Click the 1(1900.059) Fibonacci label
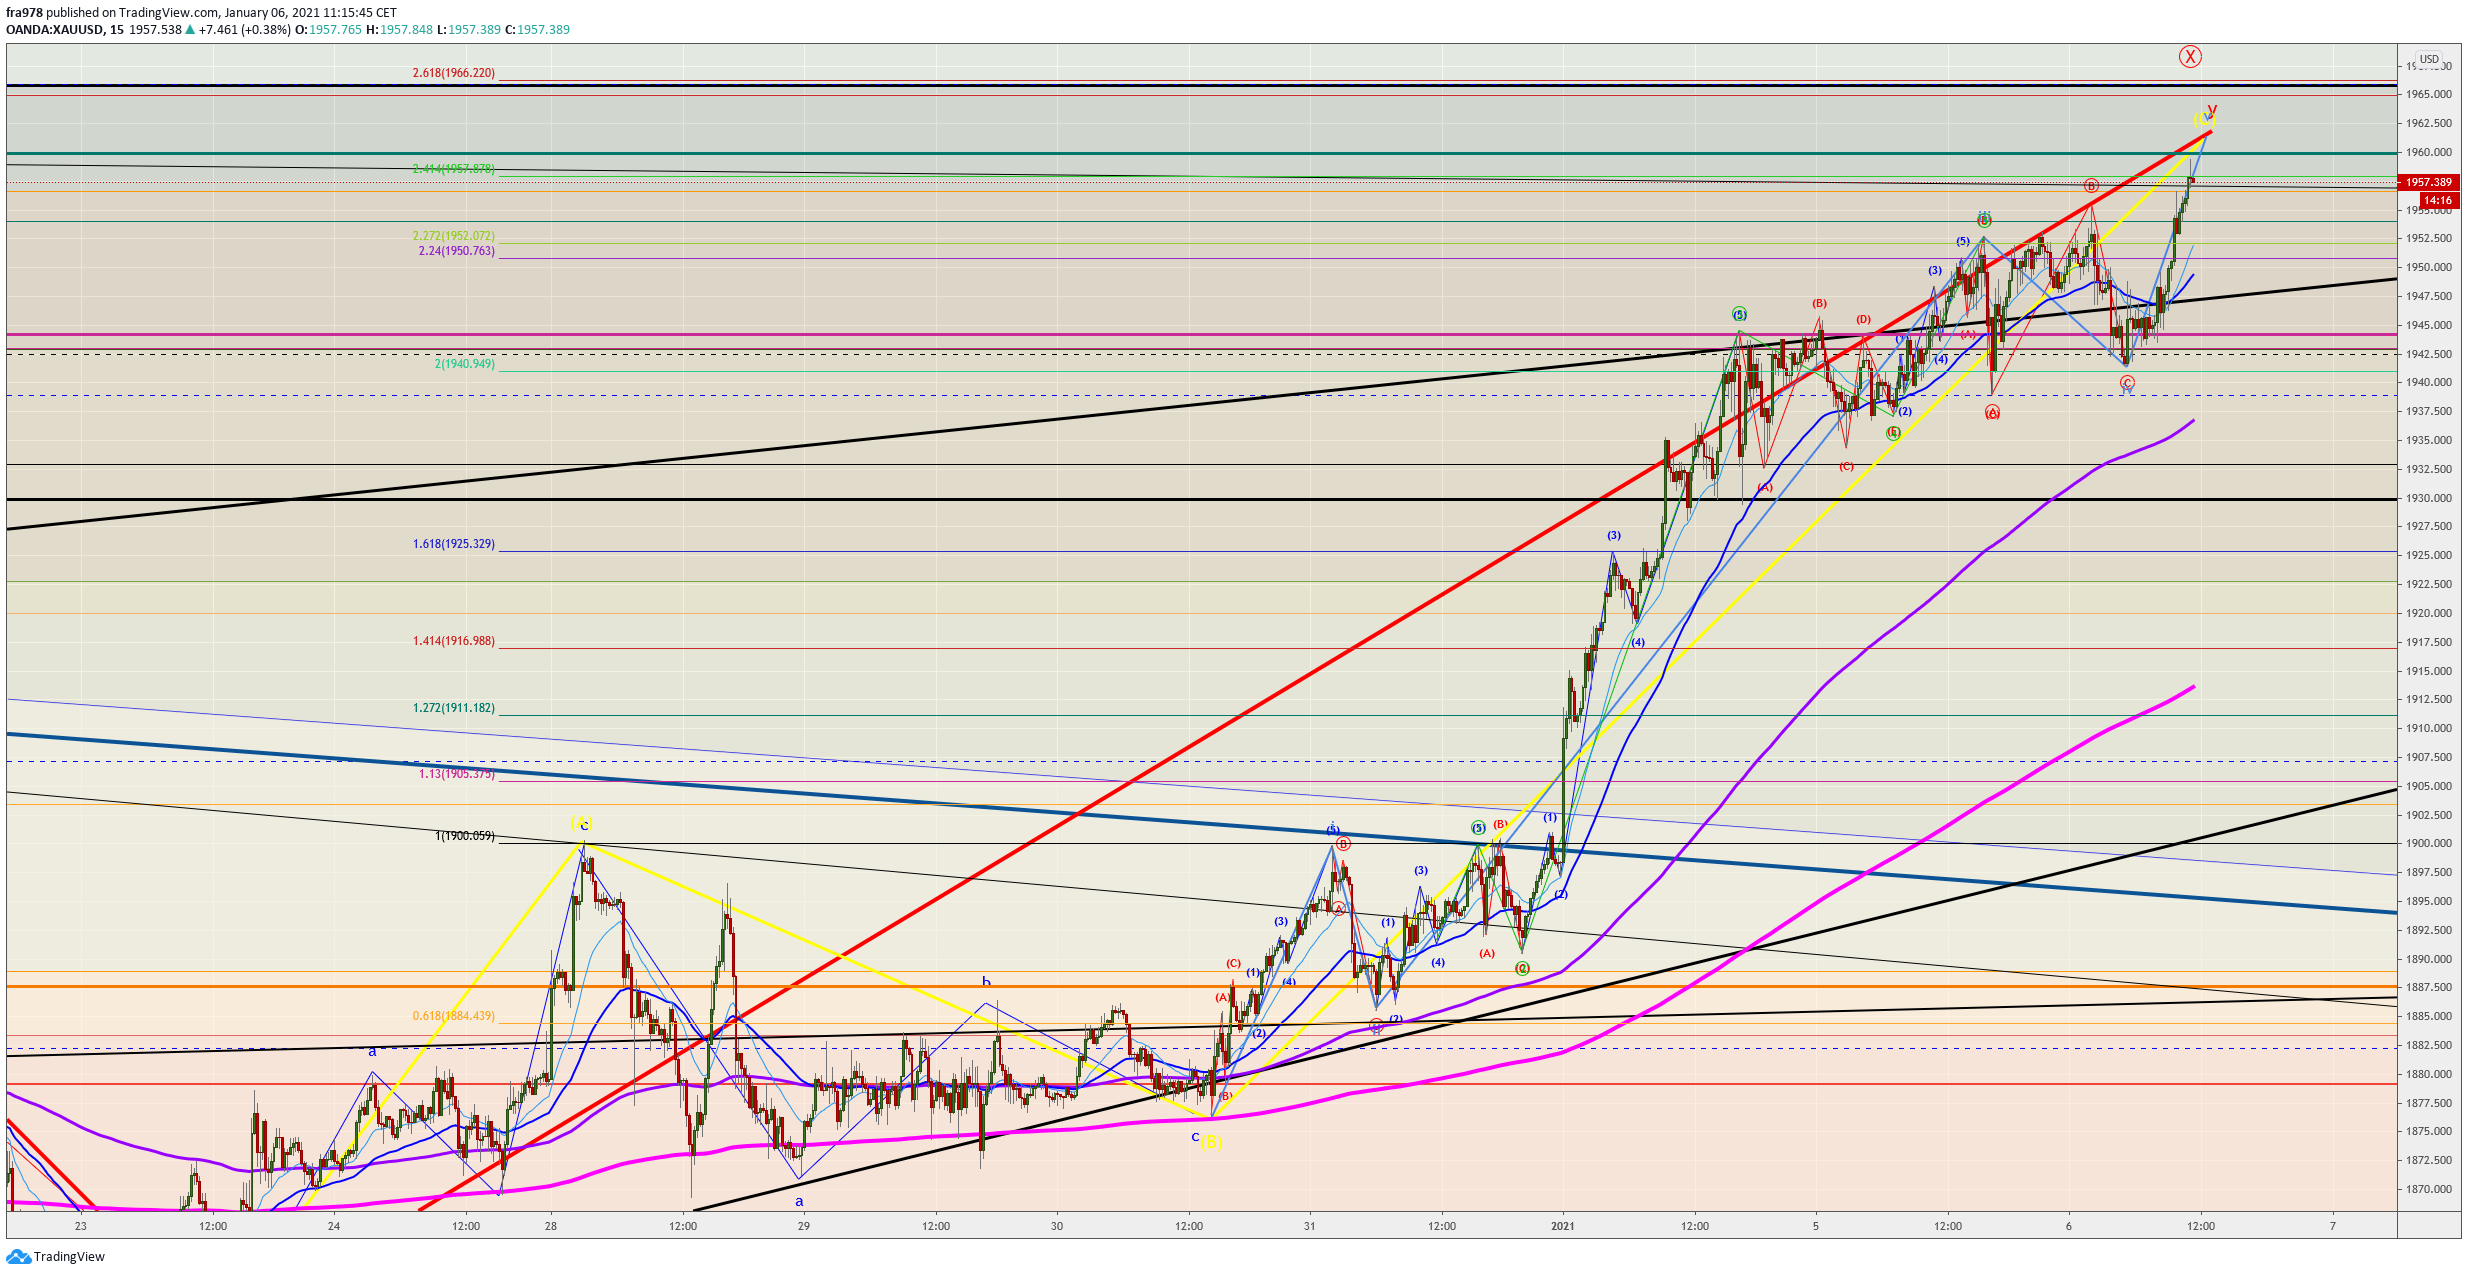Image resolution: width=2468 pixels, height=1275 pixels. tap(464, 836)
